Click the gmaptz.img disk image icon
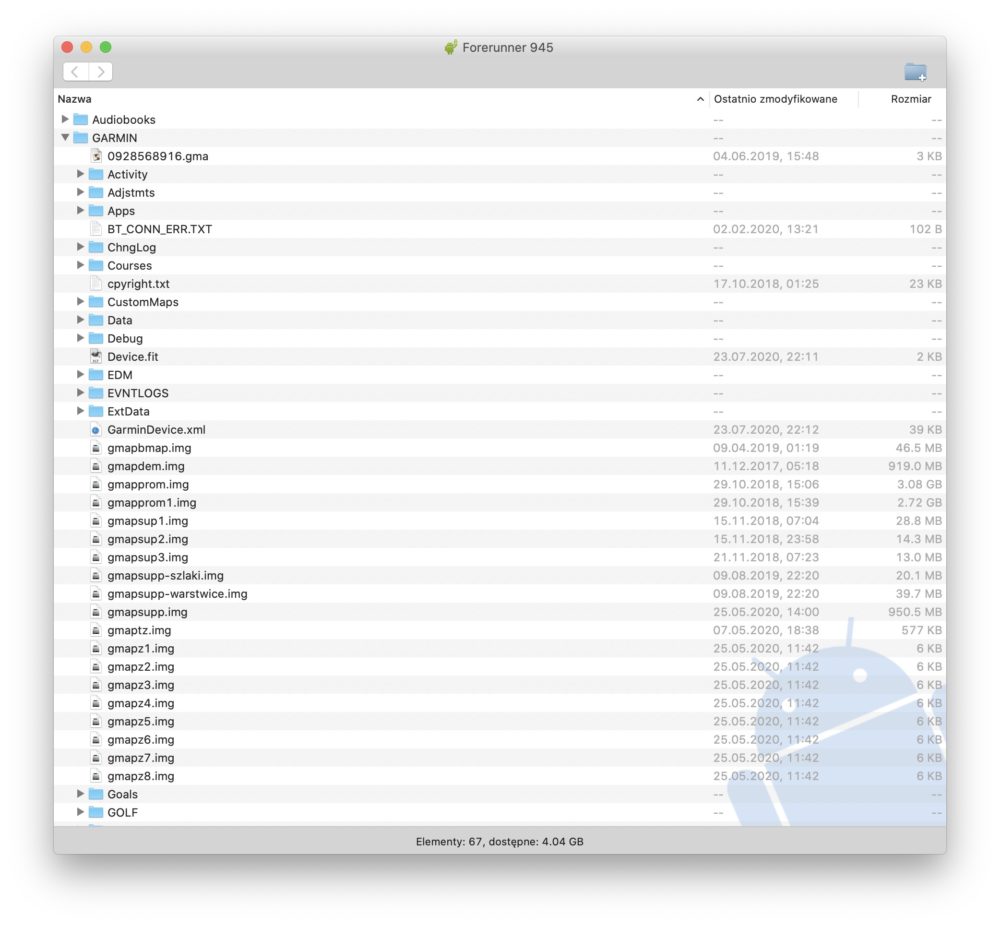 (x=96, y=630)
